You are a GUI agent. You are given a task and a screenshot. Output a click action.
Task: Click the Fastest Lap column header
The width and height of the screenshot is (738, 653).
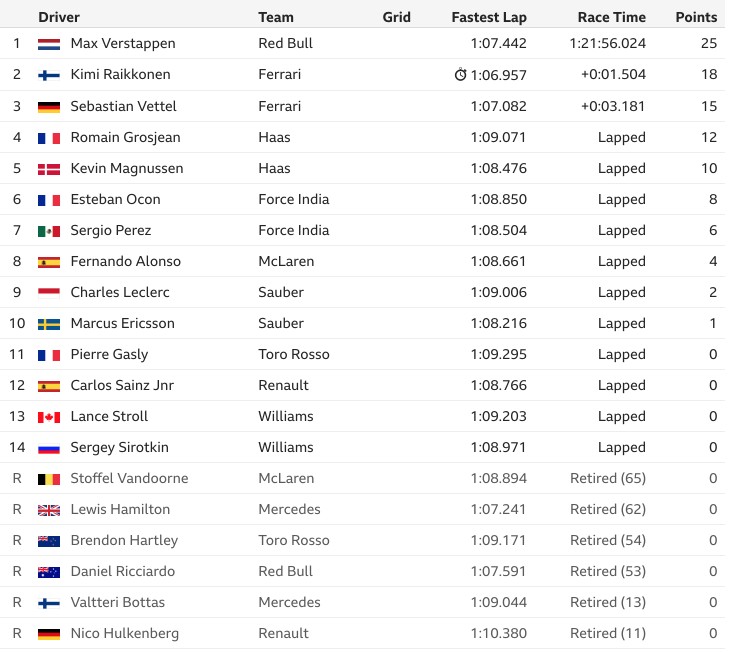(x=489, y=17)
